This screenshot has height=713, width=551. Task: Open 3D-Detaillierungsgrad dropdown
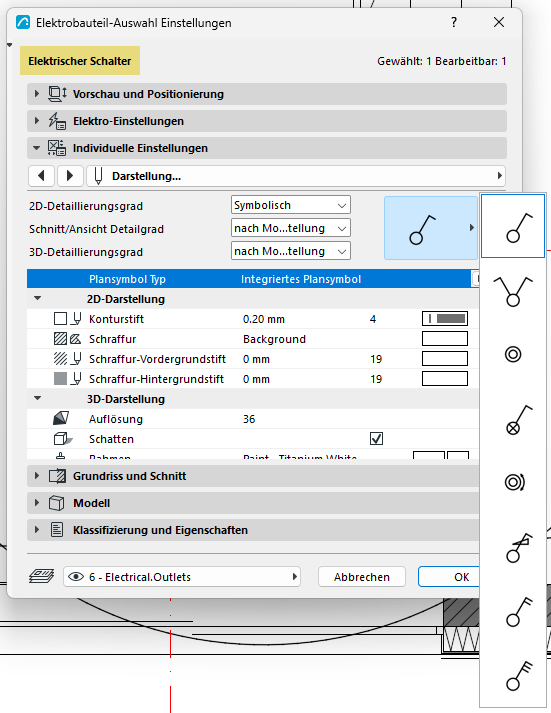coord(291,251)
